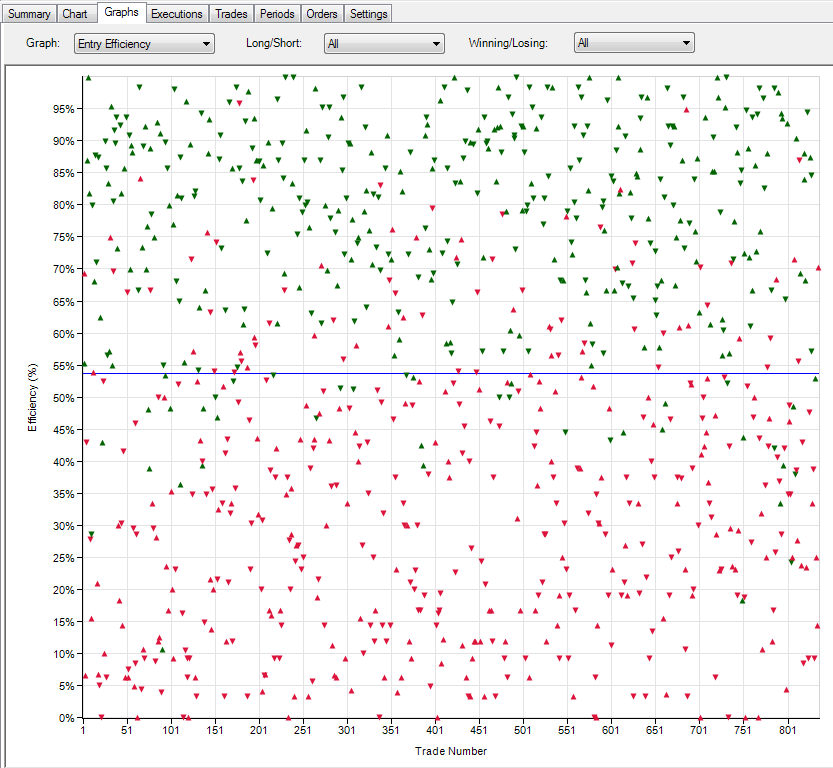Screen dimensions: 833x768
Task: Click the '201' x-axis label
Action: pos(258,730)
